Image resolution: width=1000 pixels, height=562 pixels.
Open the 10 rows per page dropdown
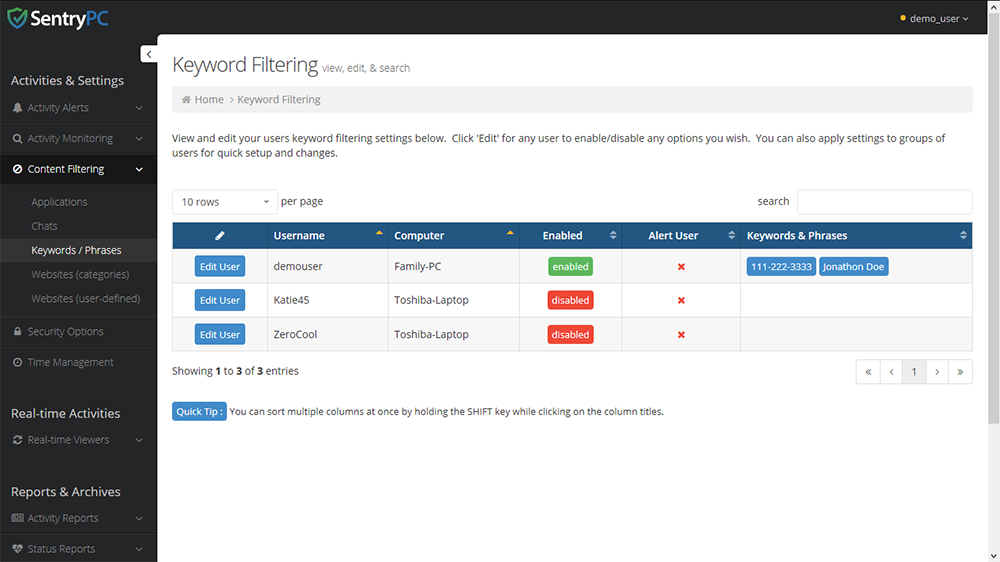(x=224, y=202)
